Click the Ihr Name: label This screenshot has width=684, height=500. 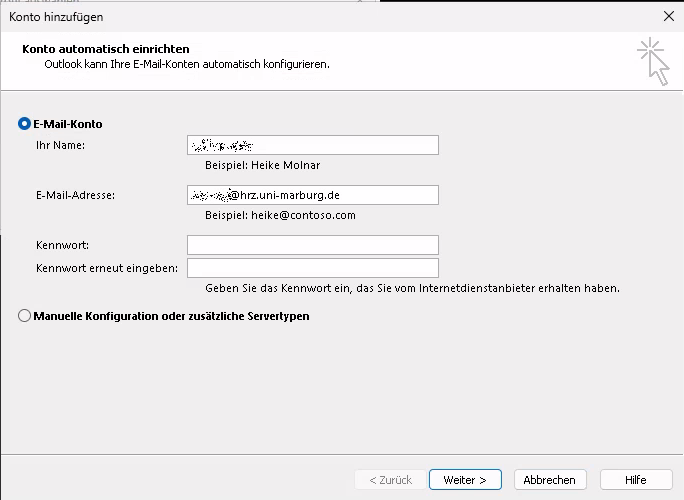(x=60, y=146)
